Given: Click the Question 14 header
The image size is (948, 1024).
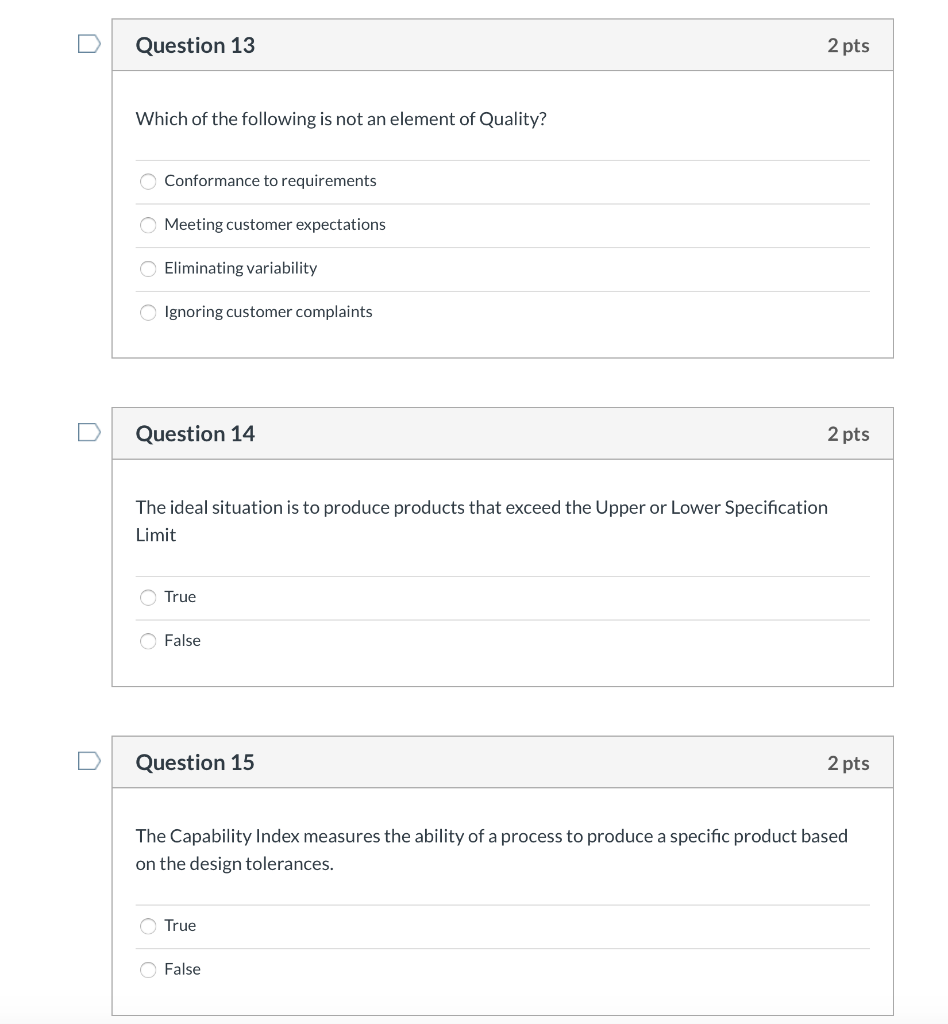Looking at the screenshot, I should tap(195, 434).
